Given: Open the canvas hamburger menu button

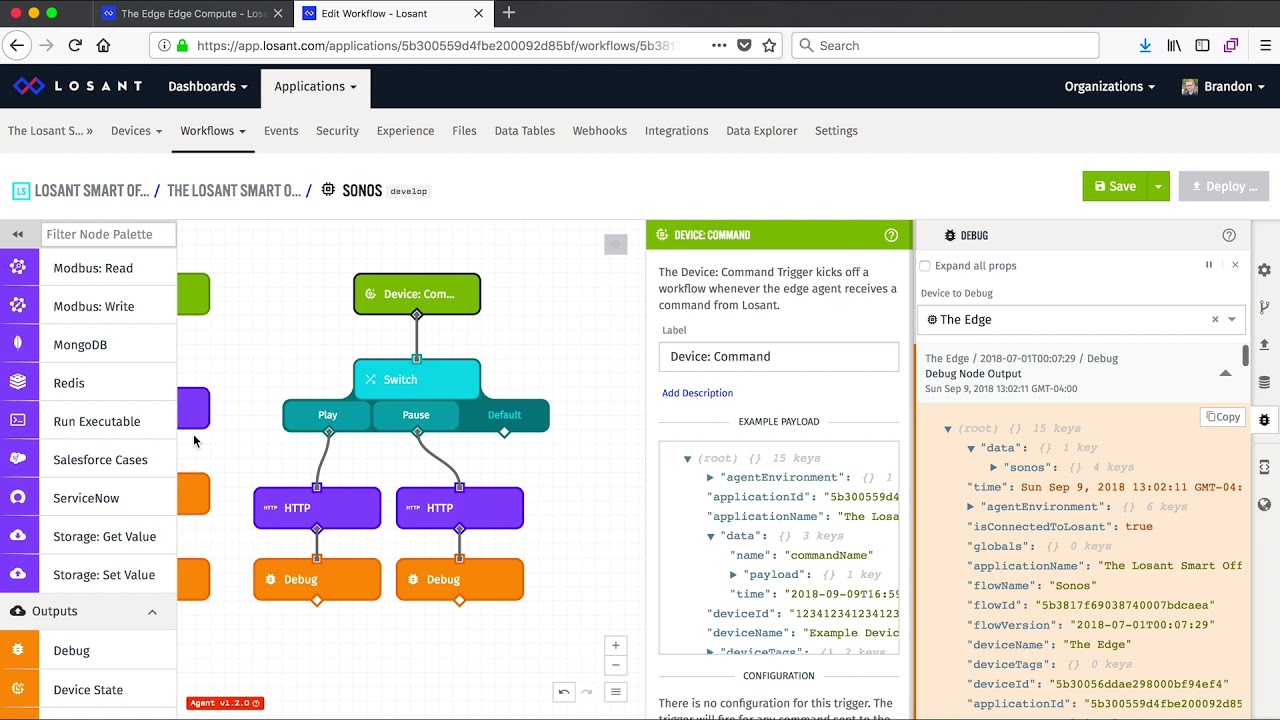Looking at the screenshot, I should coord(616,691).
